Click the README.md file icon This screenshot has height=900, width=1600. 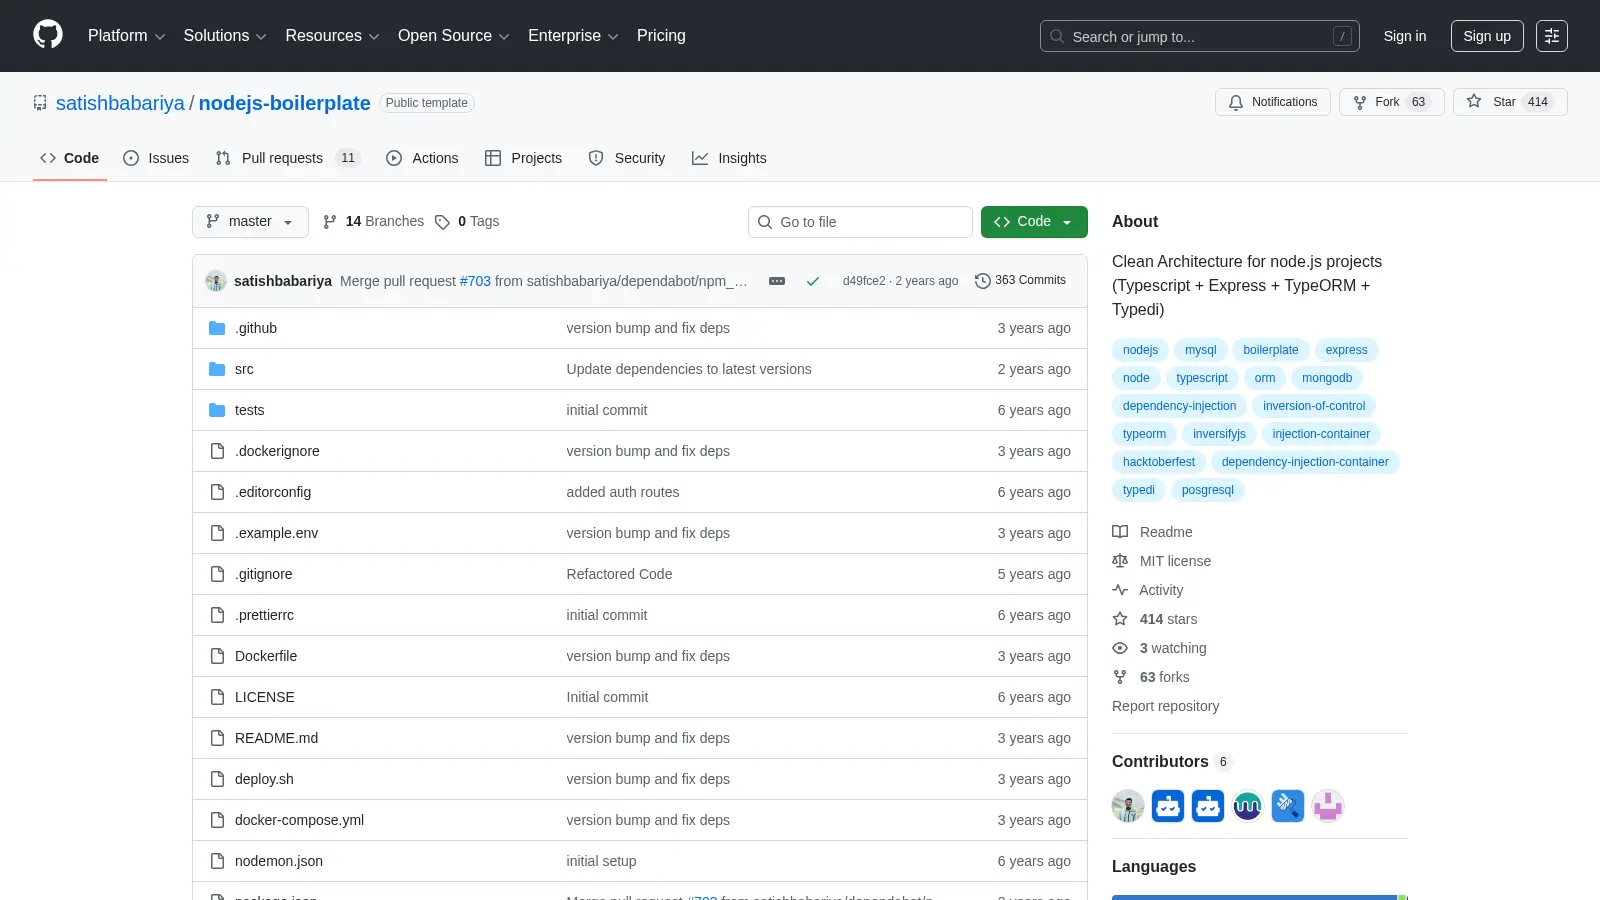pyautogui.click(x=217, y=738)
